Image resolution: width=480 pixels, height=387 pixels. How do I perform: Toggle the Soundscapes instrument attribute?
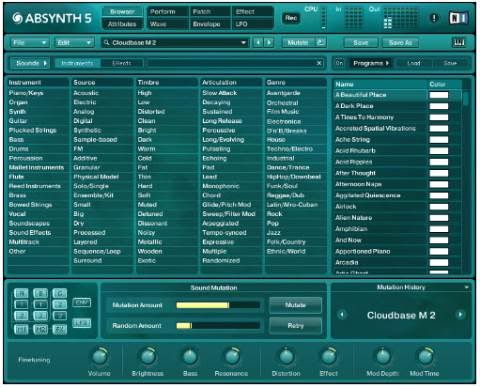(29, 223)
